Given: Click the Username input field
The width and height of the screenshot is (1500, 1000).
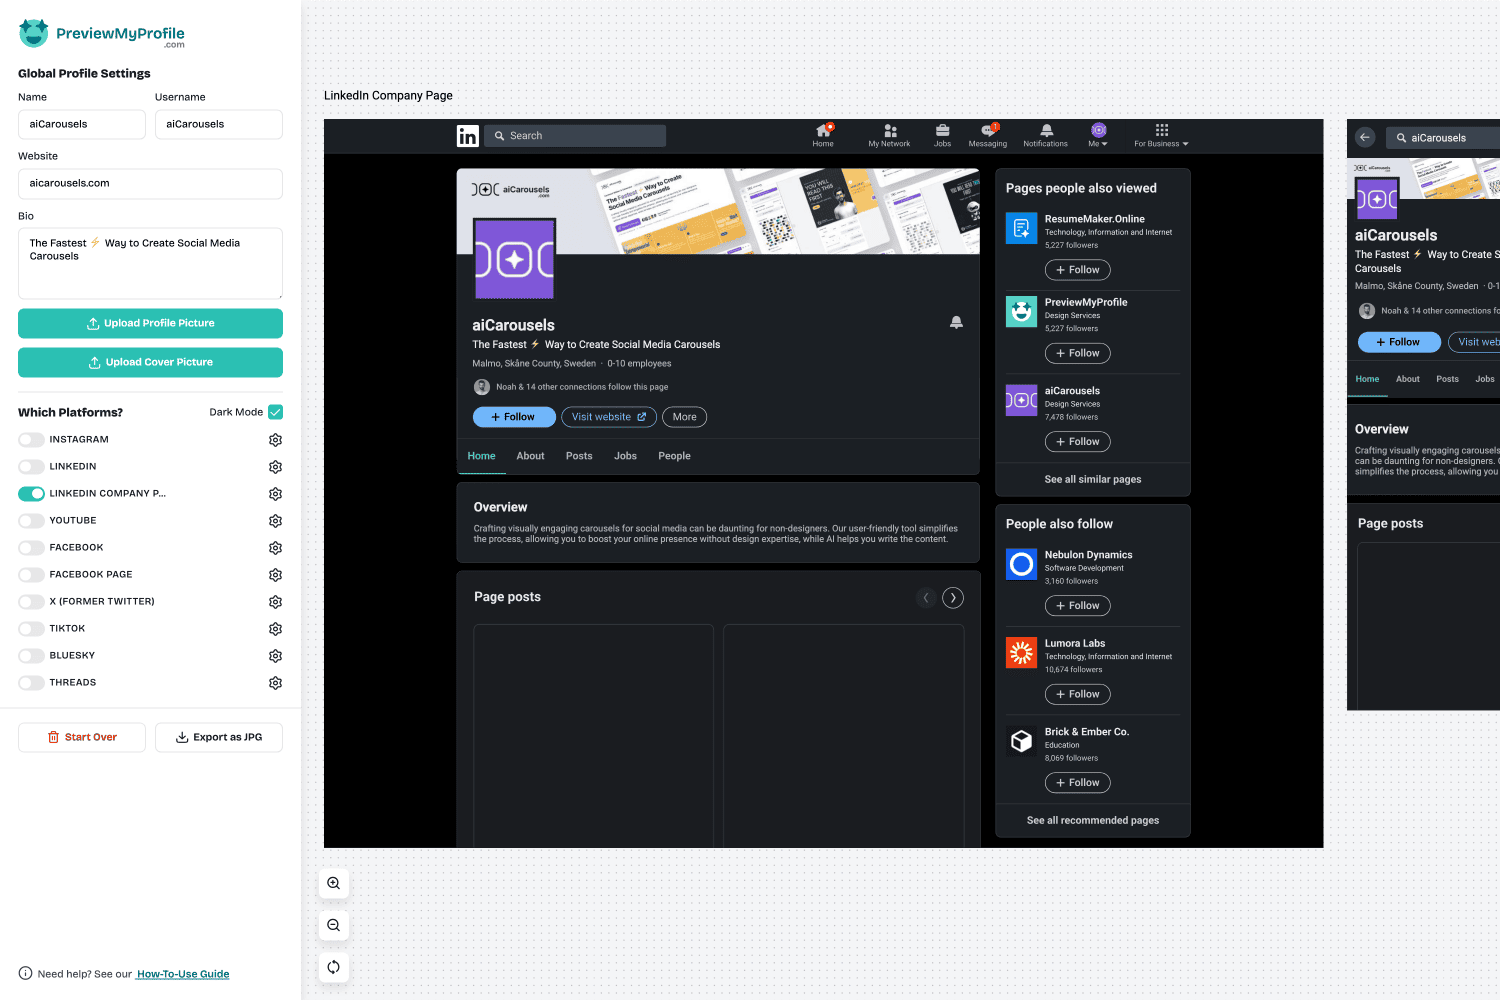Looking at the screenshot, I should (x=219, y=124).
